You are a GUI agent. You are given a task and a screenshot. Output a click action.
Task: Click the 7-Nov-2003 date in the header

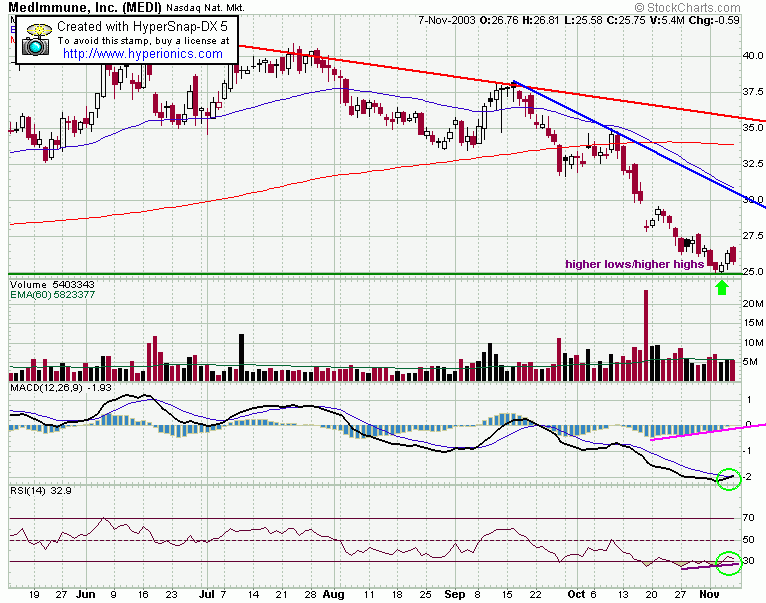(x=447, y=20)
